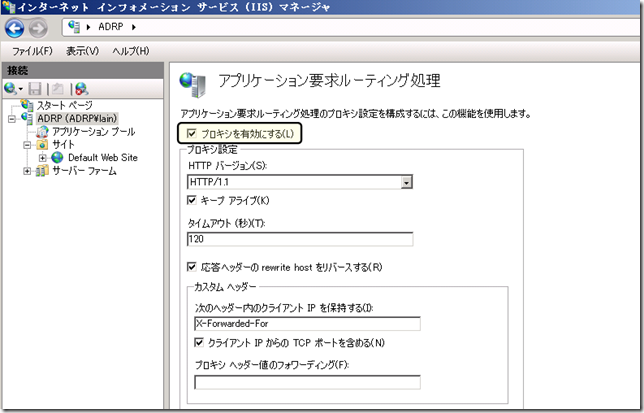This screenshot has width=644, height=413.
Task: Click arrow after ADRP in address bar
Action: tap(133, 27)
